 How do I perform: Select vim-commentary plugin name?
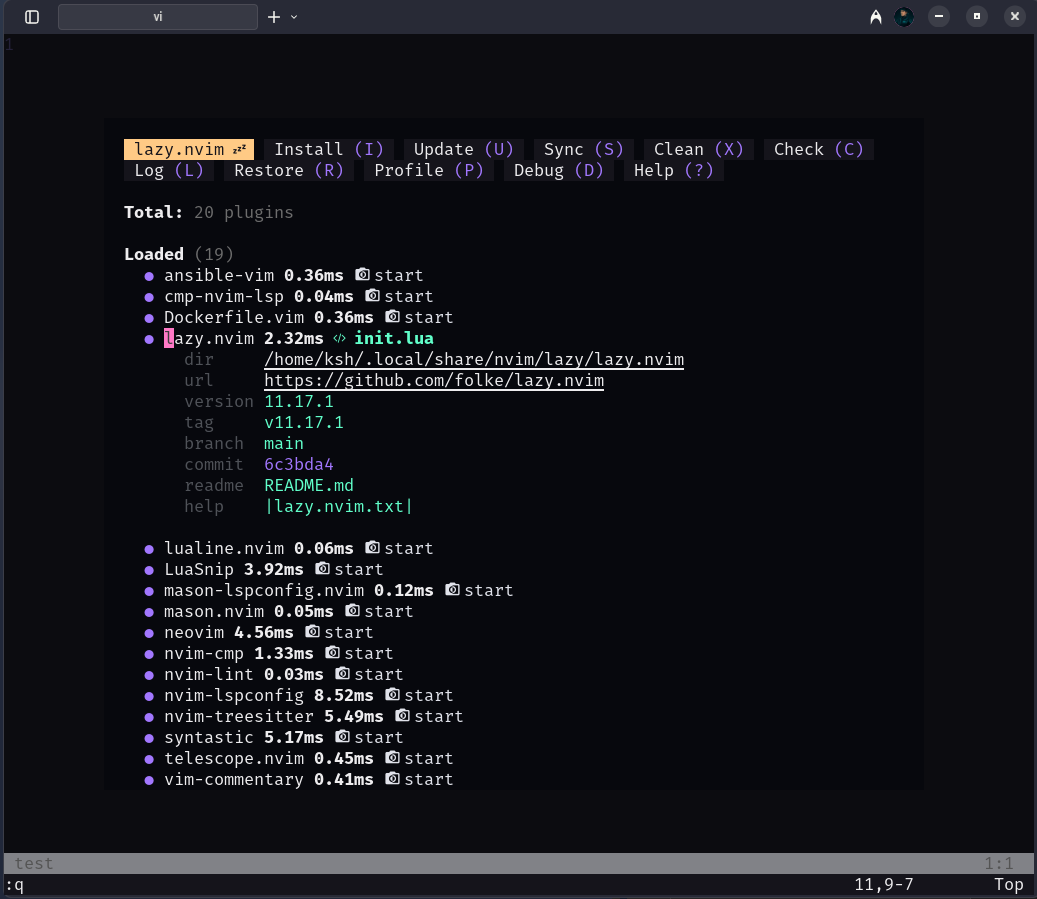point(234,780)
